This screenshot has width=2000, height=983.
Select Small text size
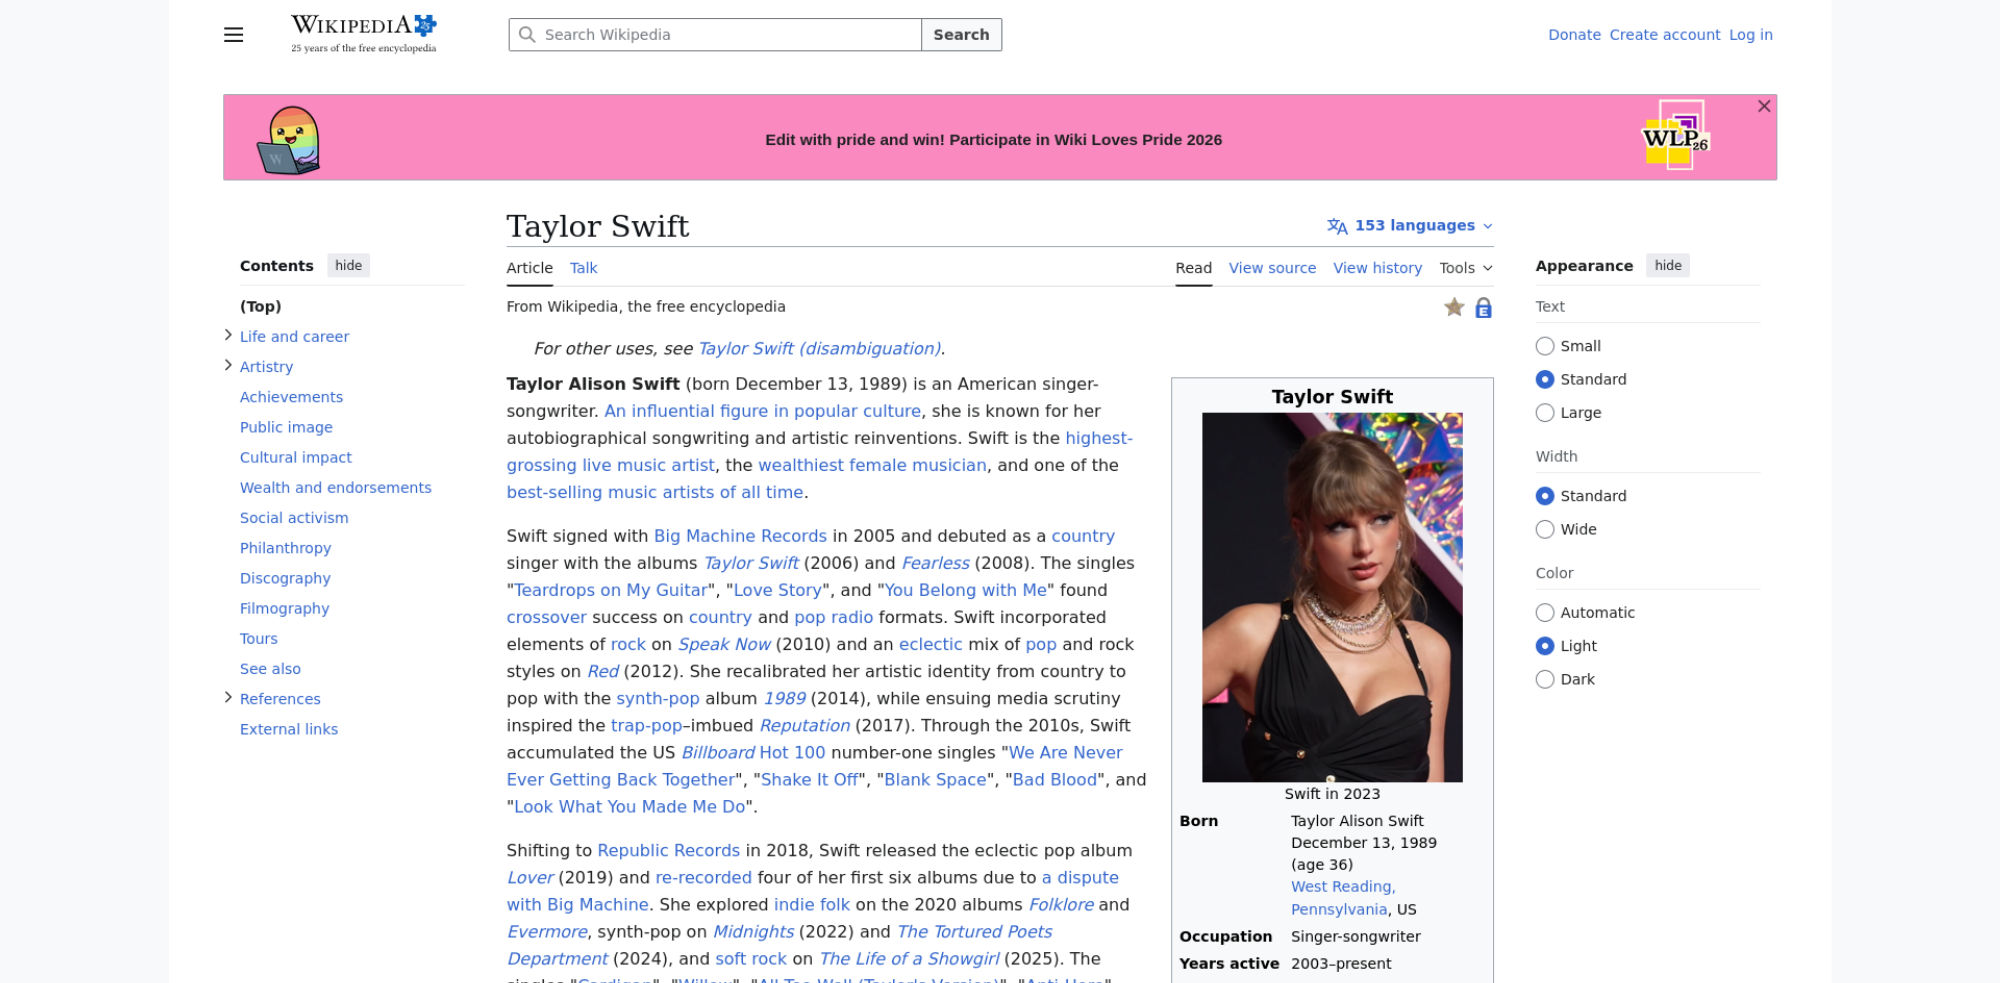click(x=1545, y=346)
